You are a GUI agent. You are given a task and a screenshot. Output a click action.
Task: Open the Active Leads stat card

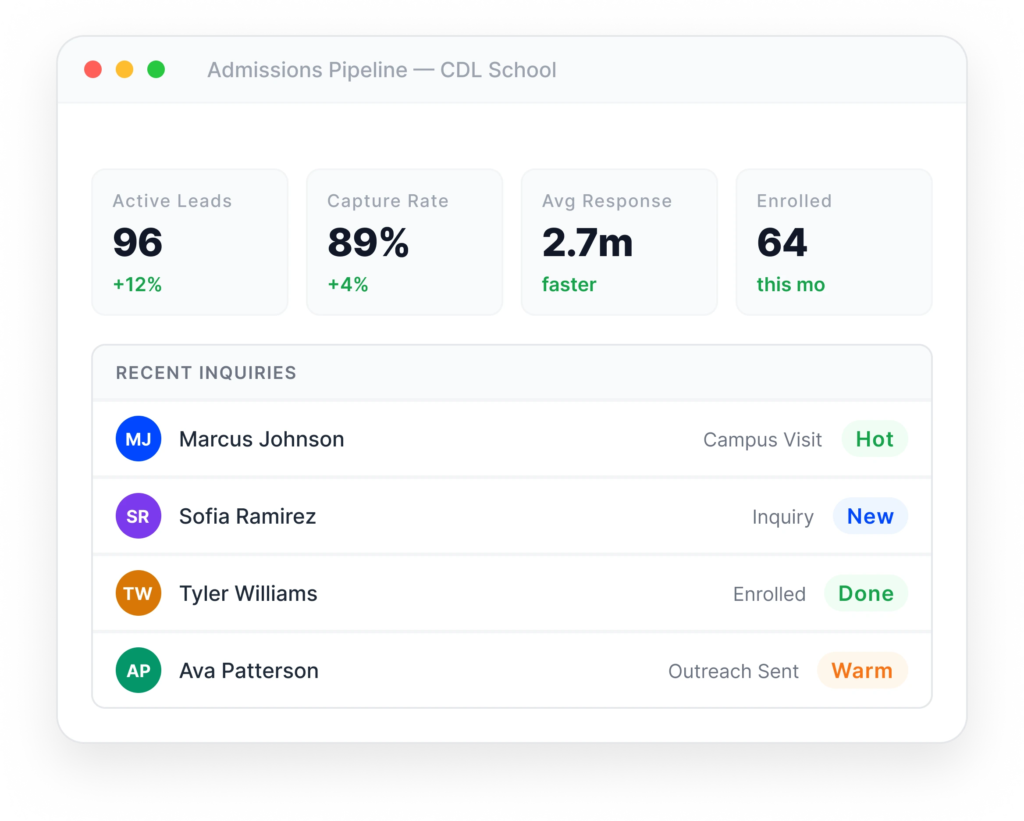click(x=190, y=242)
